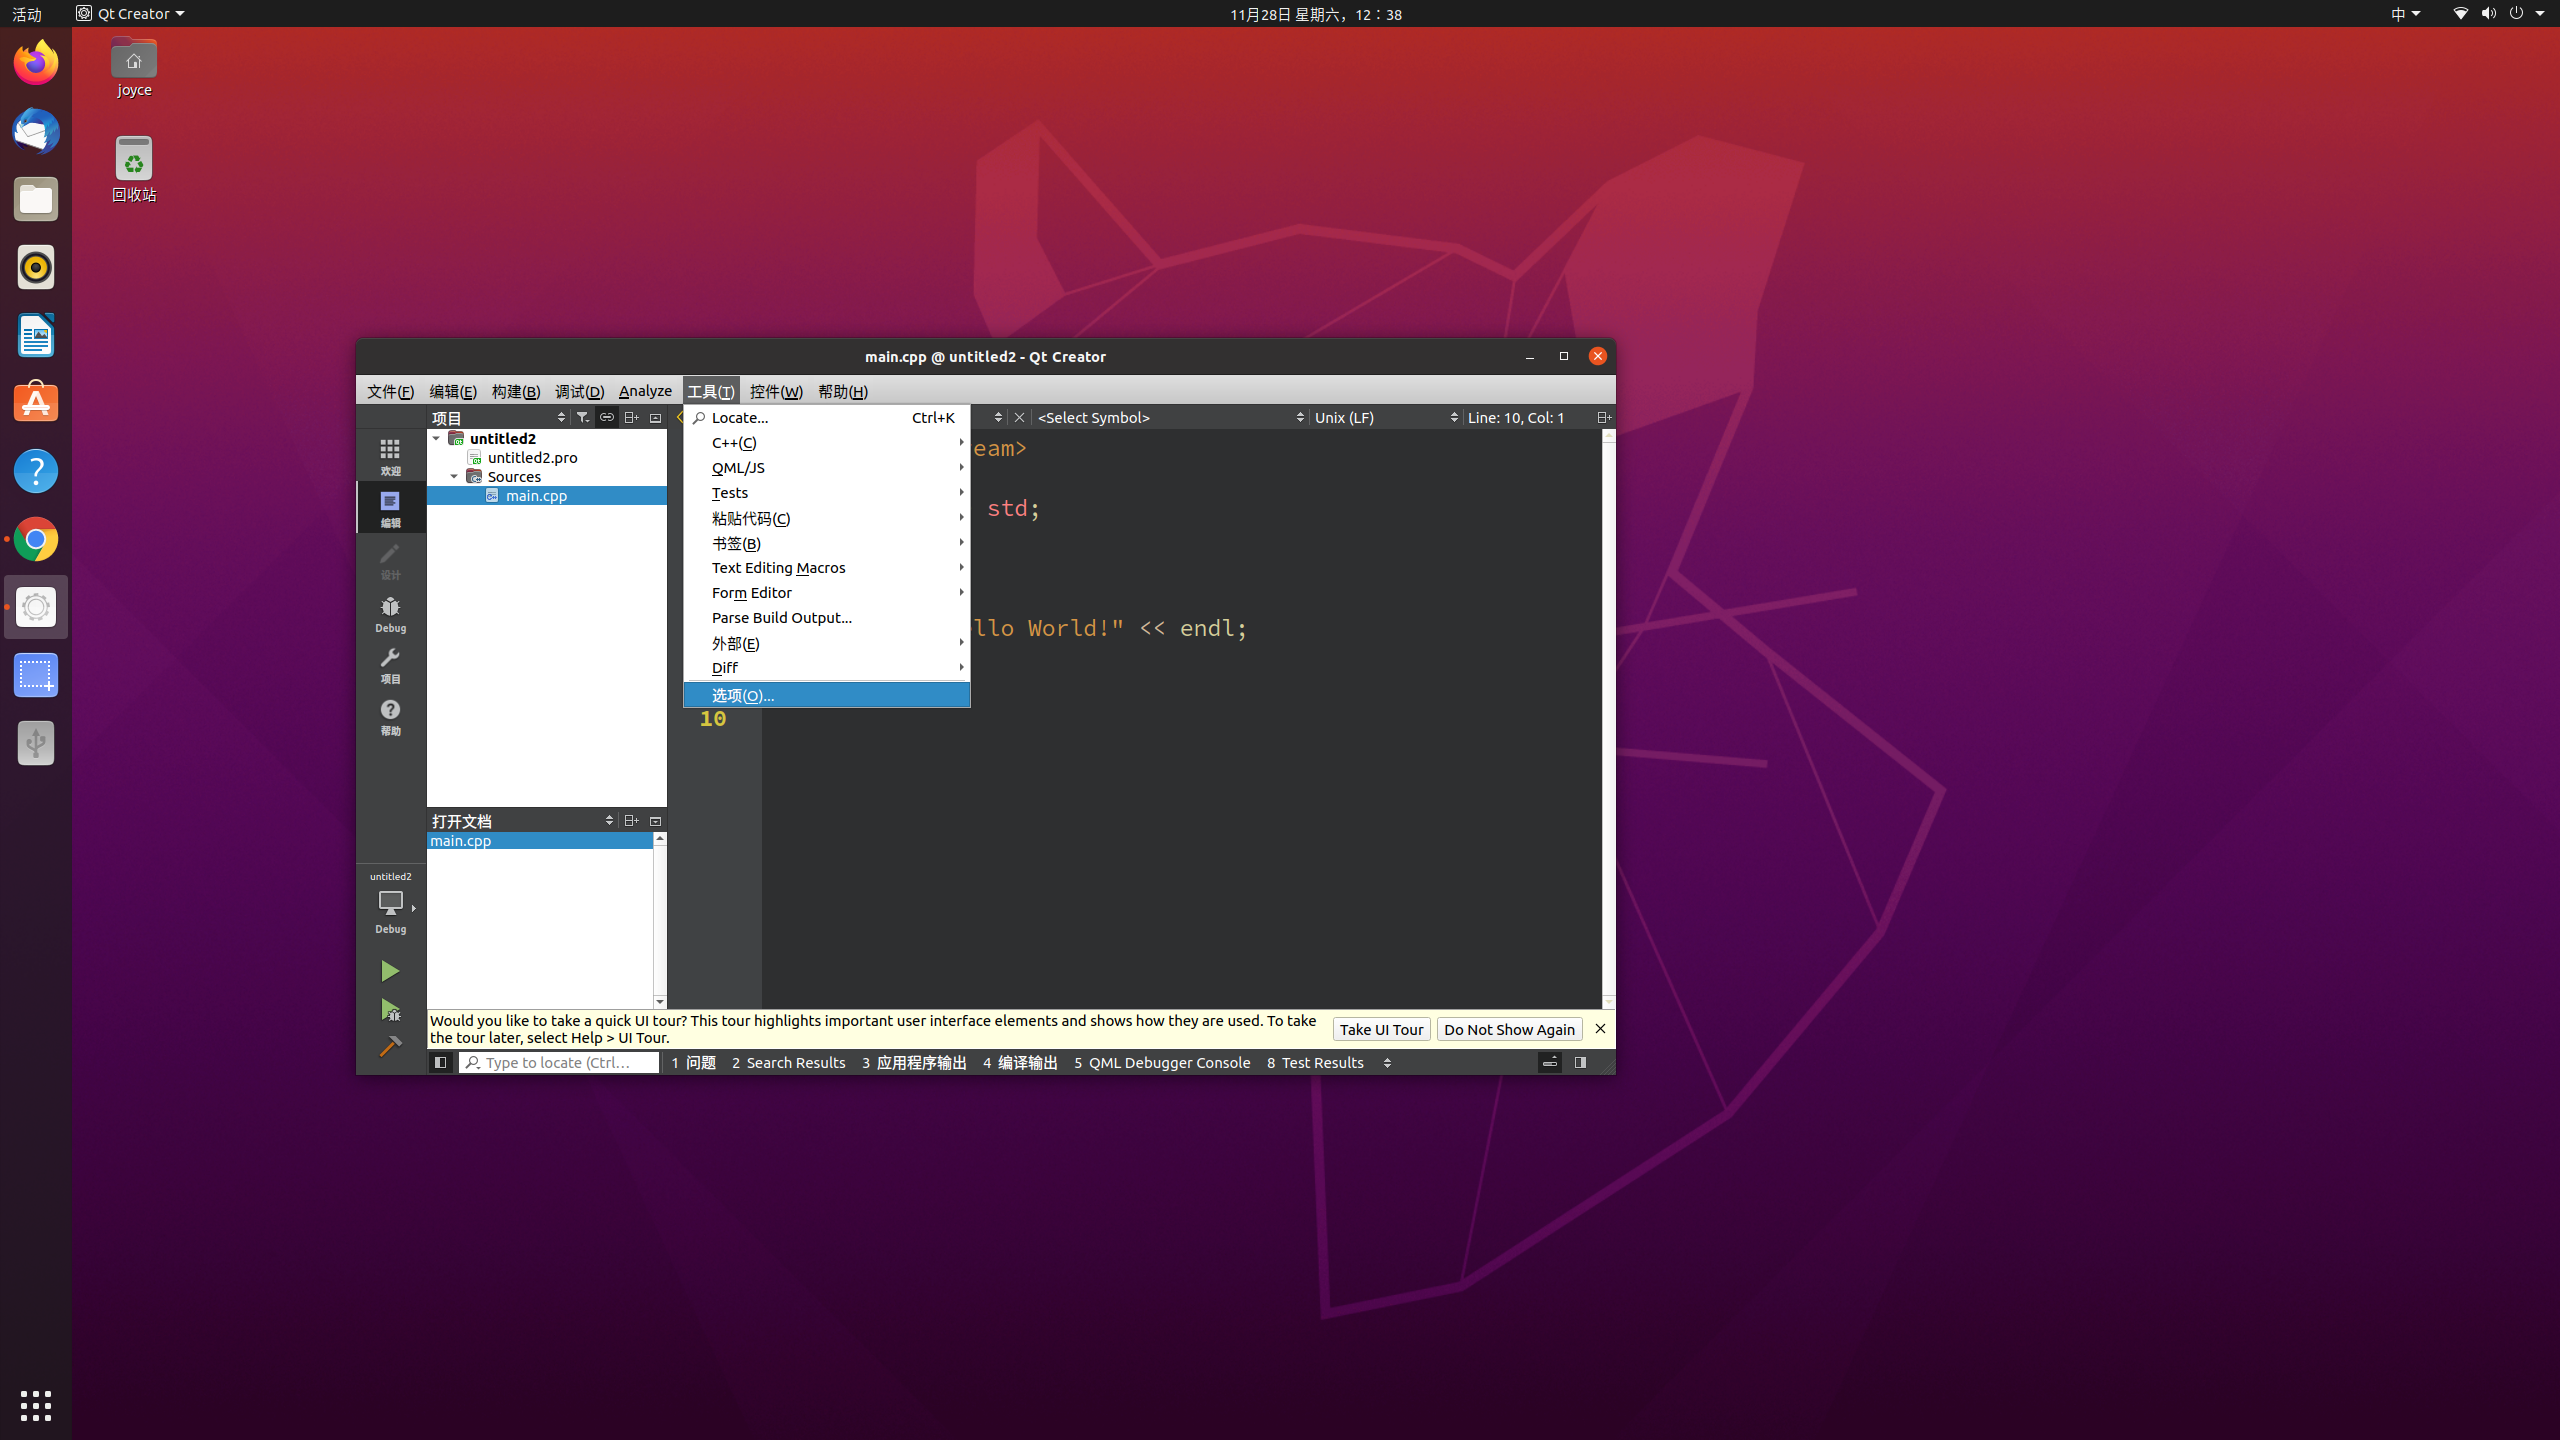Open the output panes selector arrows

pos(1387,1062)
